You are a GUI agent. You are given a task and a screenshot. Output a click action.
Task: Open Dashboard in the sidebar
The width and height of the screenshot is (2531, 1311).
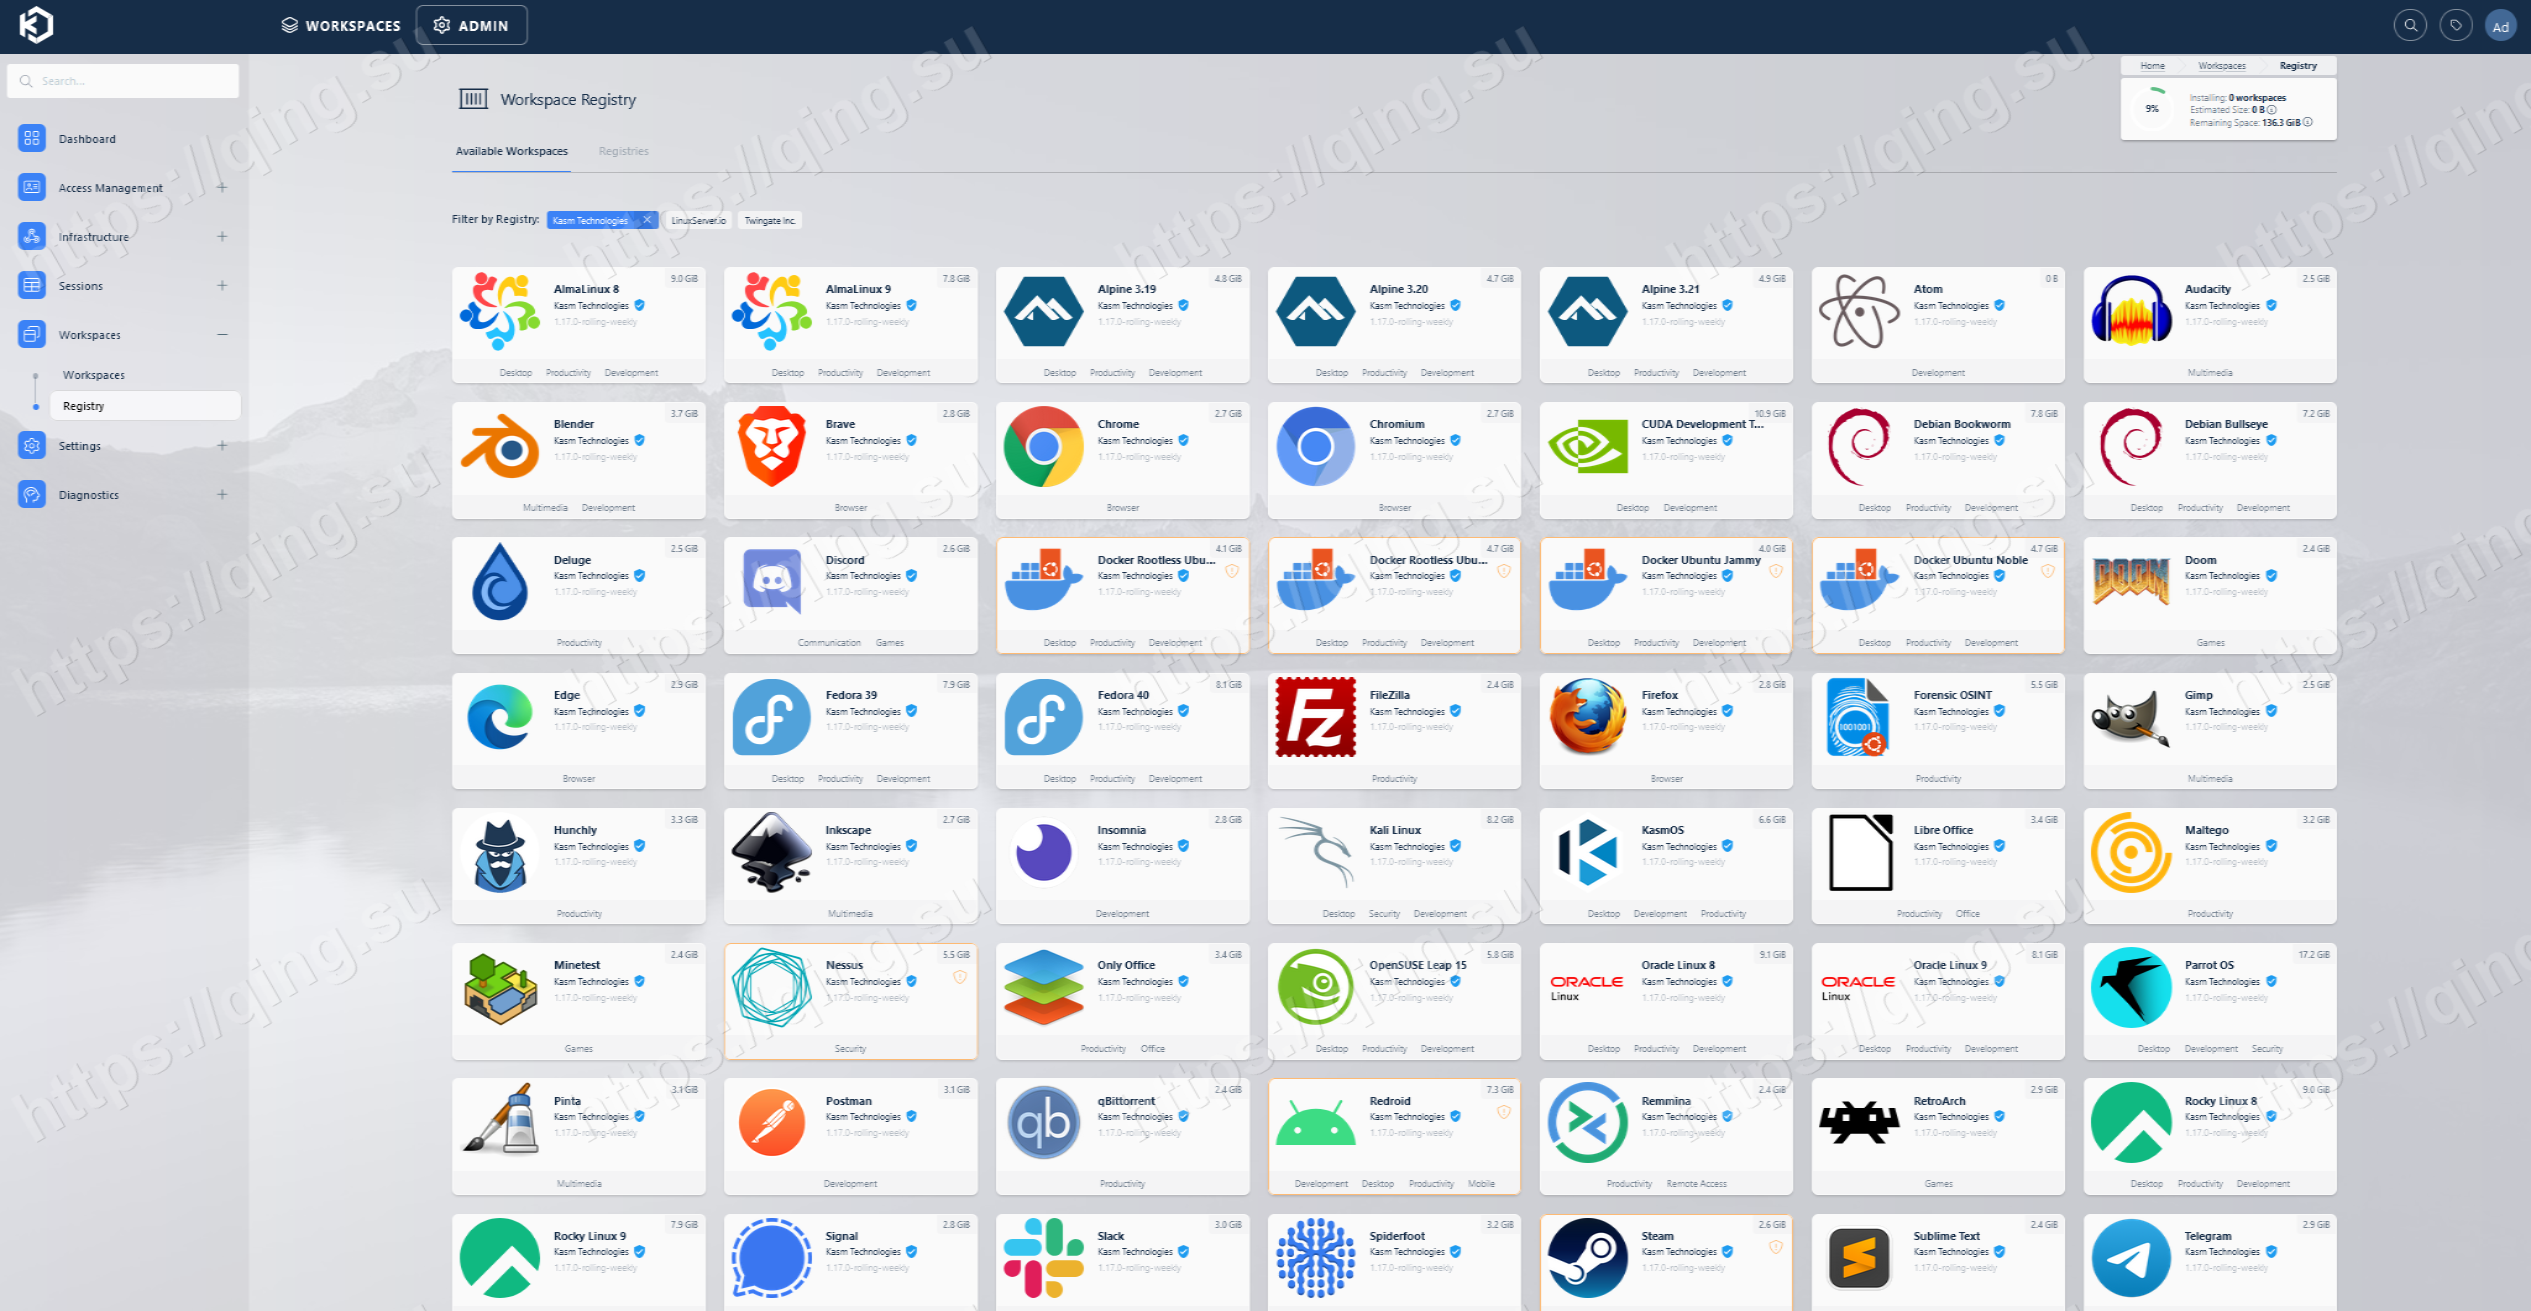tap(87, 139)
